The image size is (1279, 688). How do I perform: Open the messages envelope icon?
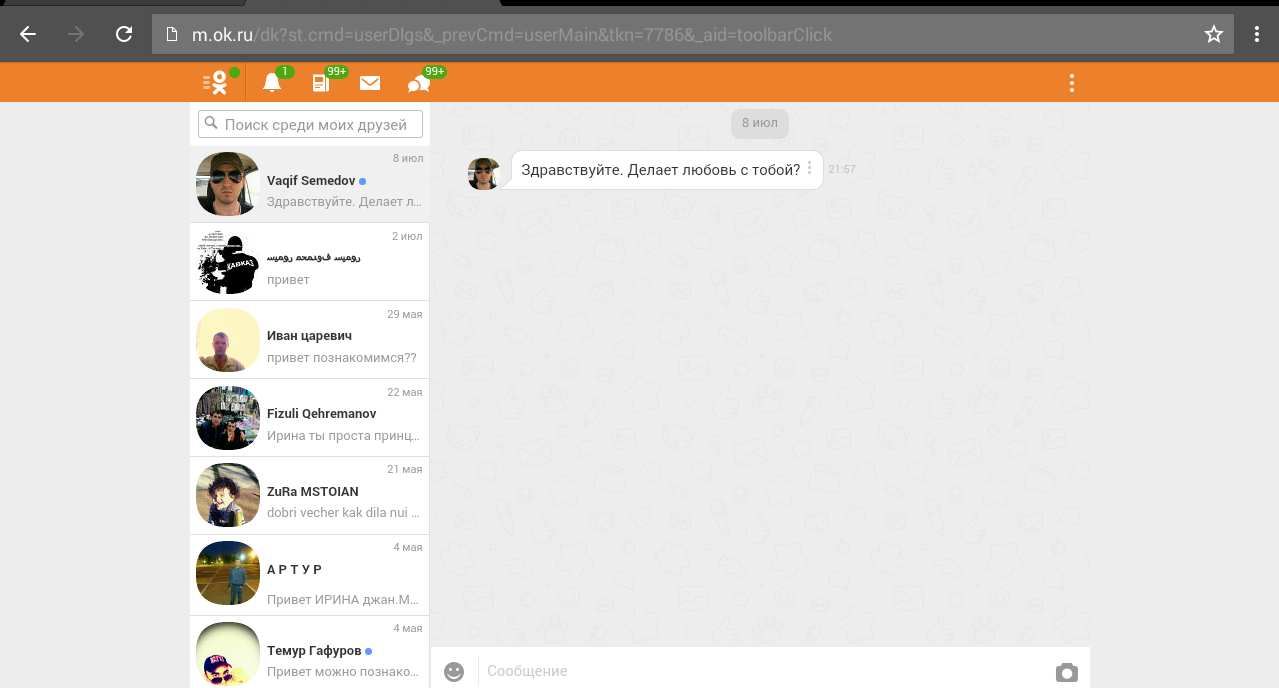pyautogui.click(x=370, y=83)
